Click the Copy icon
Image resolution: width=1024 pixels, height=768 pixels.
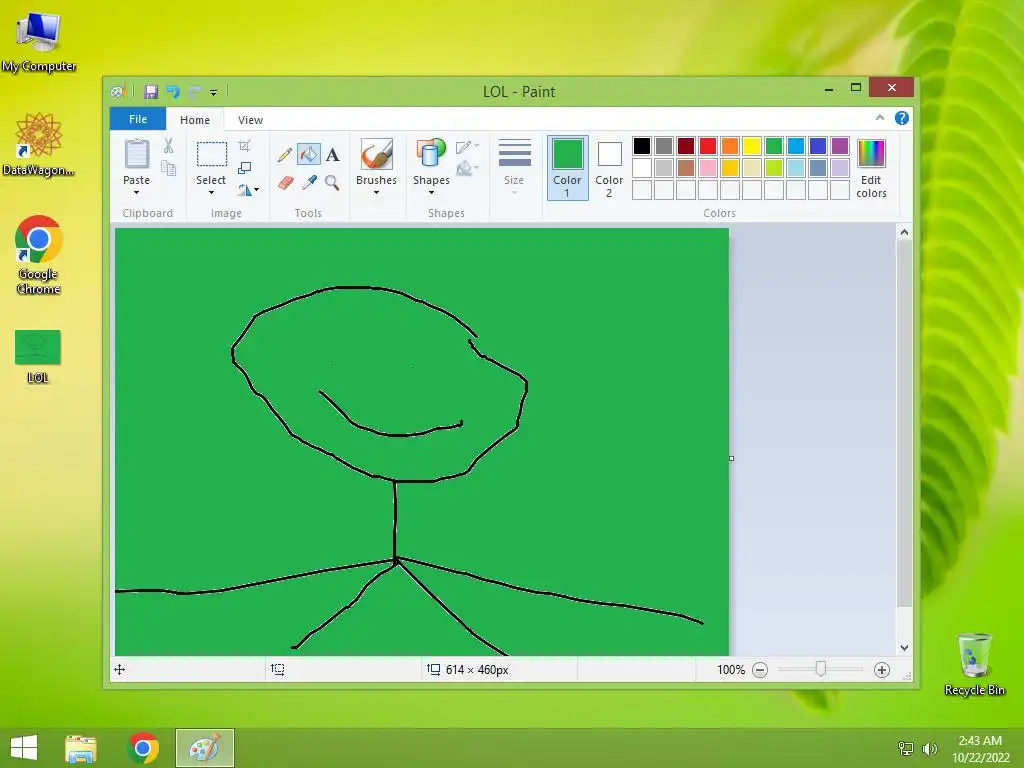tap(168, 168)
